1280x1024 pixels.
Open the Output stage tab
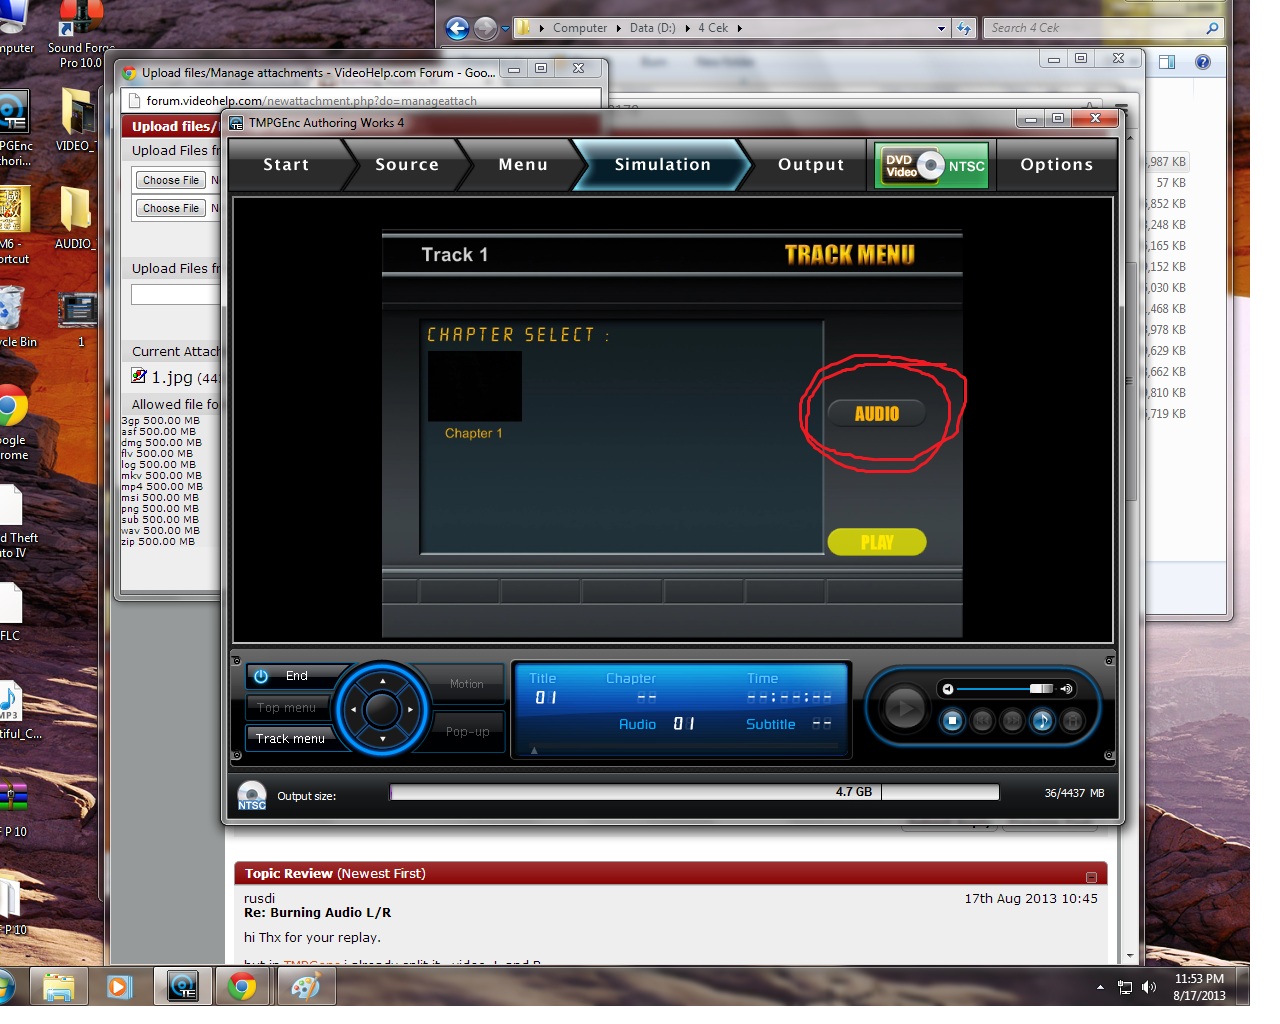(811, 164)
